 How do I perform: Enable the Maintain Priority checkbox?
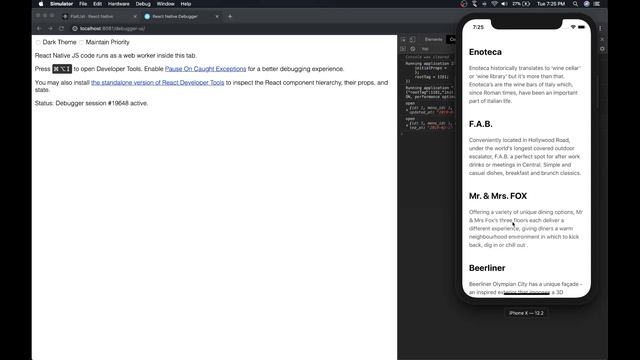tap(81, 42)
